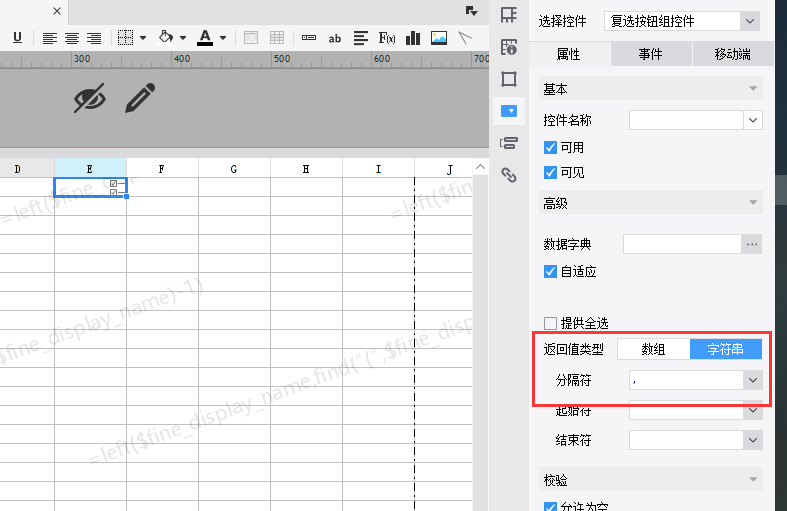Open widget settings side panel

pos(509,111)
